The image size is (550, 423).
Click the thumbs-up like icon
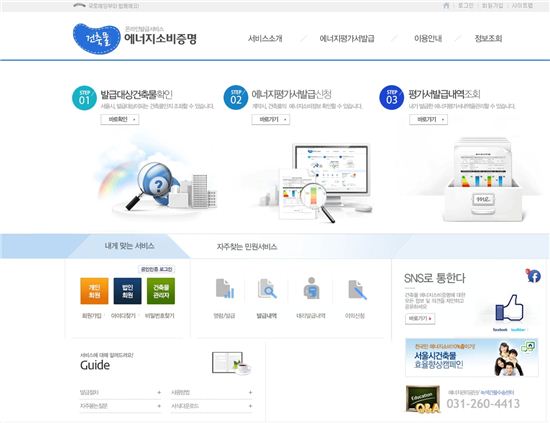[509, 308]
